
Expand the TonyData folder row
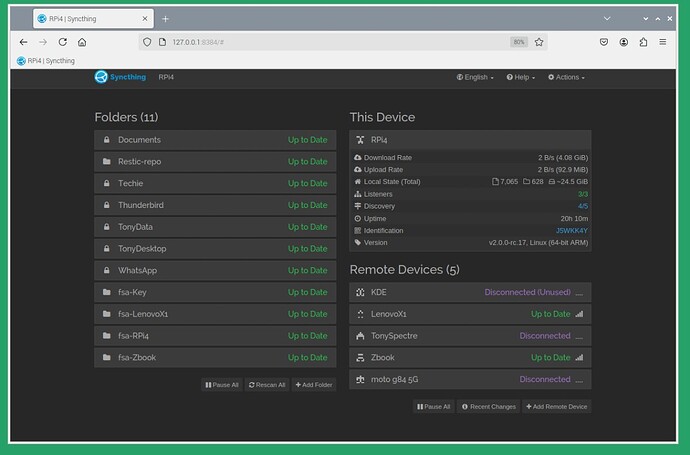coord(215,227)
